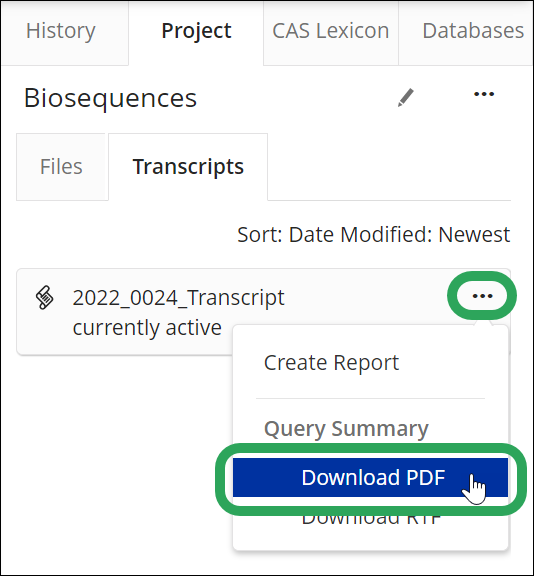Switch to the Files sub-tab
This screenshot has width=534, height=576.
pyautogui.click(x=61, y=167)
